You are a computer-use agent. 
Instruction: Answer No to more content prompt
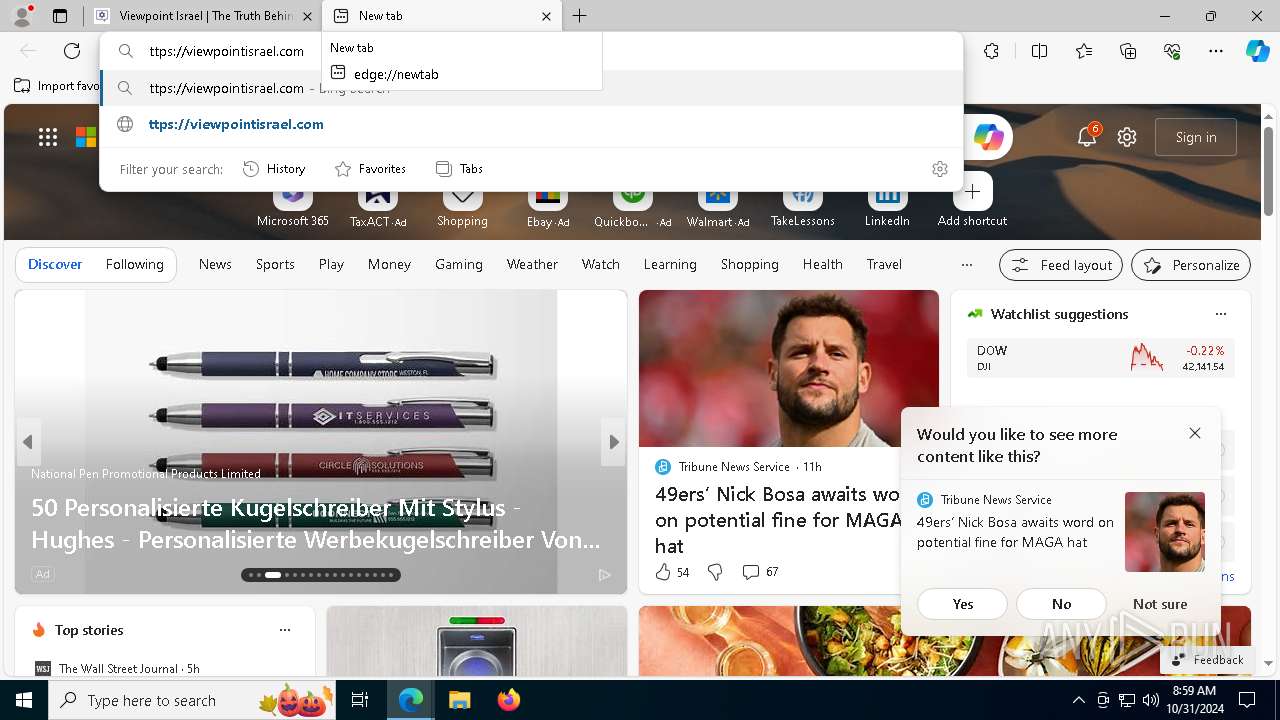(1061, 604)
